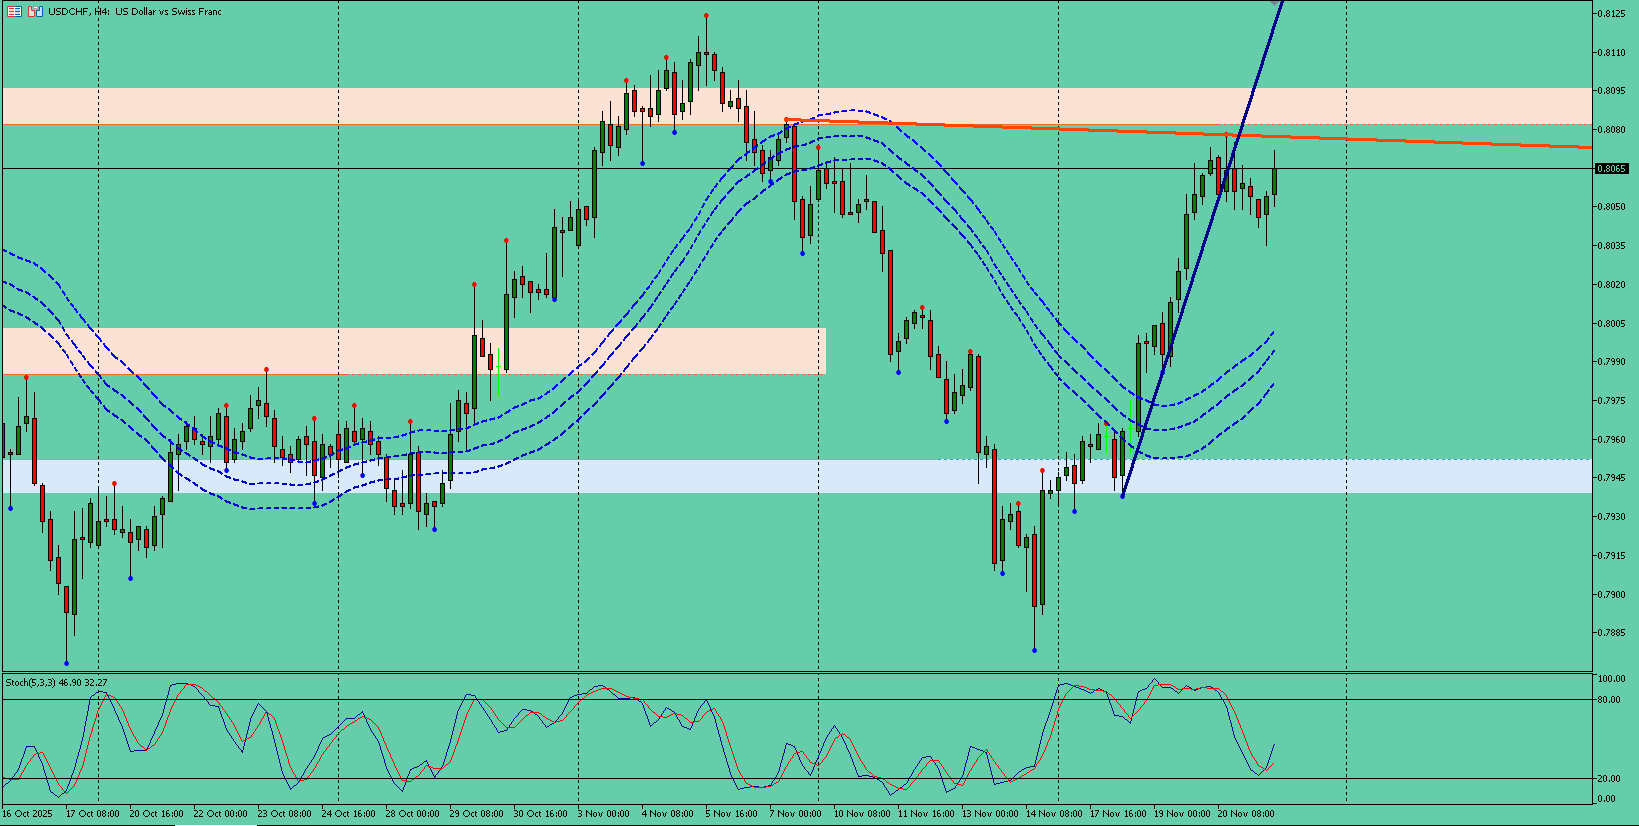Click the 3 Nov 00:00 time label
The width and height of the screenshot is (1639, 826).
(x=602, y=814)
